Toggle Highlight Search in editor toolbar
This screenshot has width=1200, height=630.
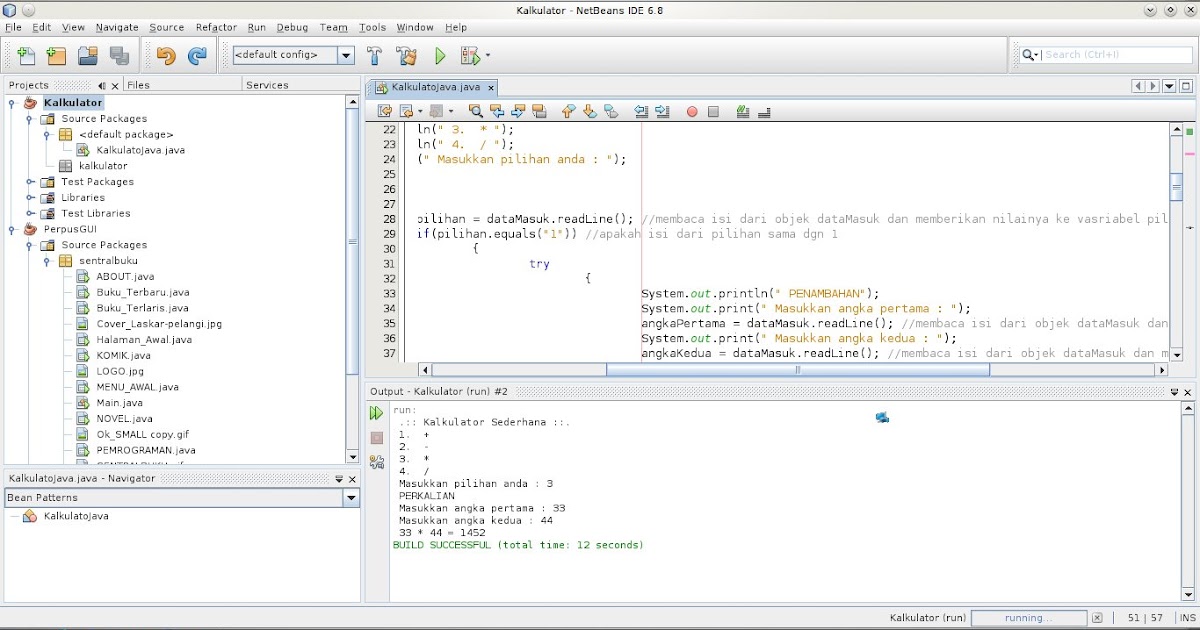(x=539, y=111)
